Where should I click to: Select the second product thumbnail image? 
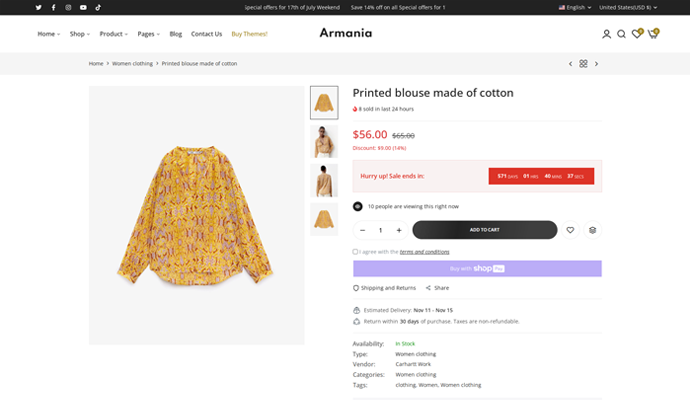pos(324,142)
